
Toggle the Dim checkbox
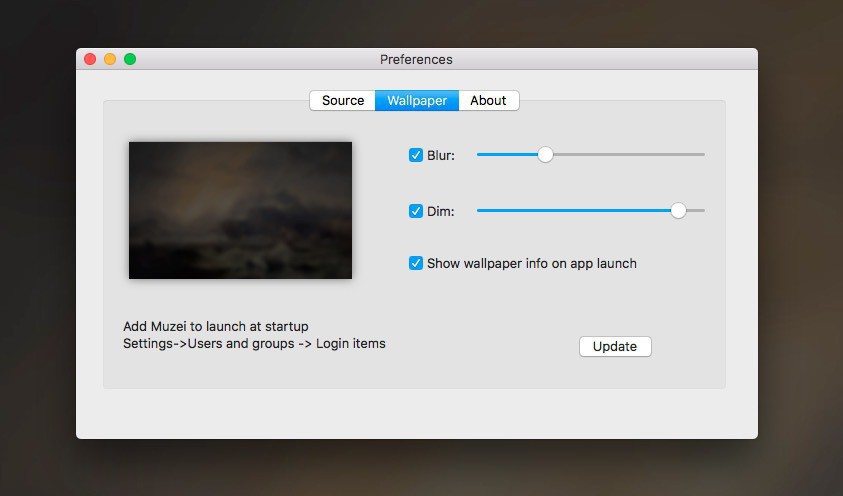point(416,211)
